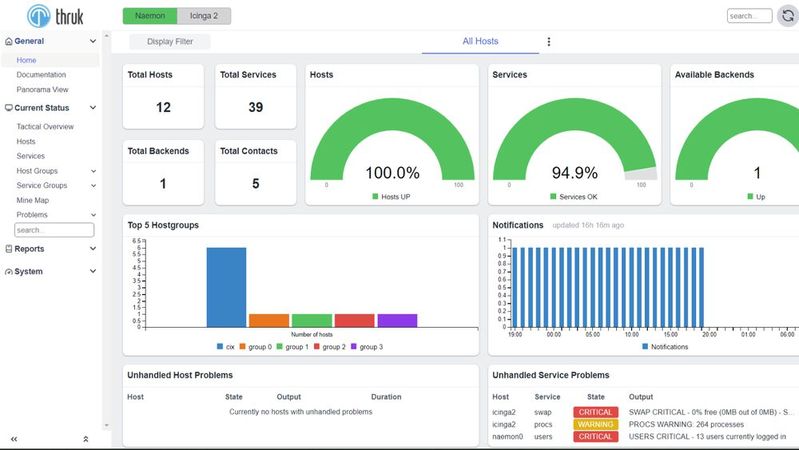
Task: Click the Reports section icon
Action: [9, 249]
